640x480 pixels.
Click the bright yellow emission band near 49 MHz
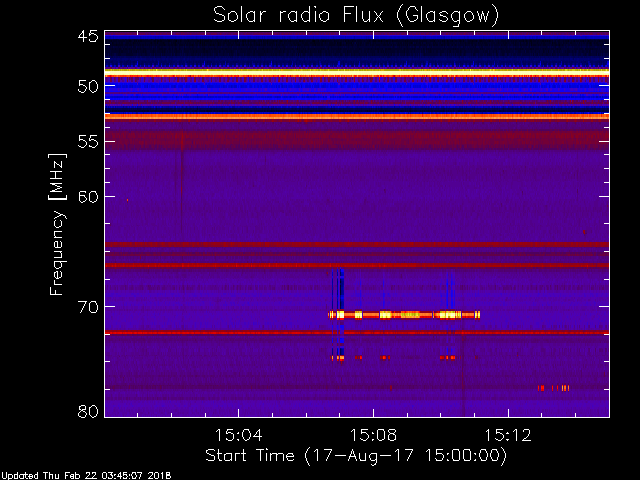[x=357, y=72]
